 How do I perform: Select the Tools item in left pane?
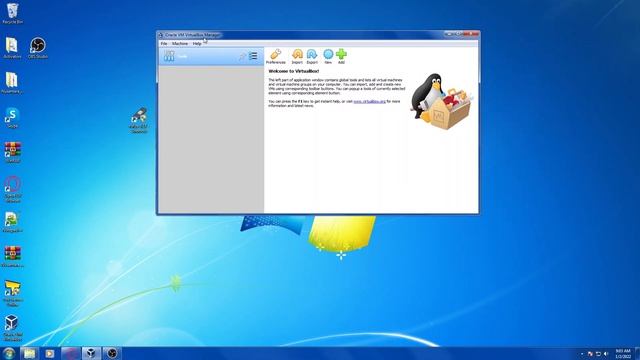pyautogui.click(x=211, y=56)
